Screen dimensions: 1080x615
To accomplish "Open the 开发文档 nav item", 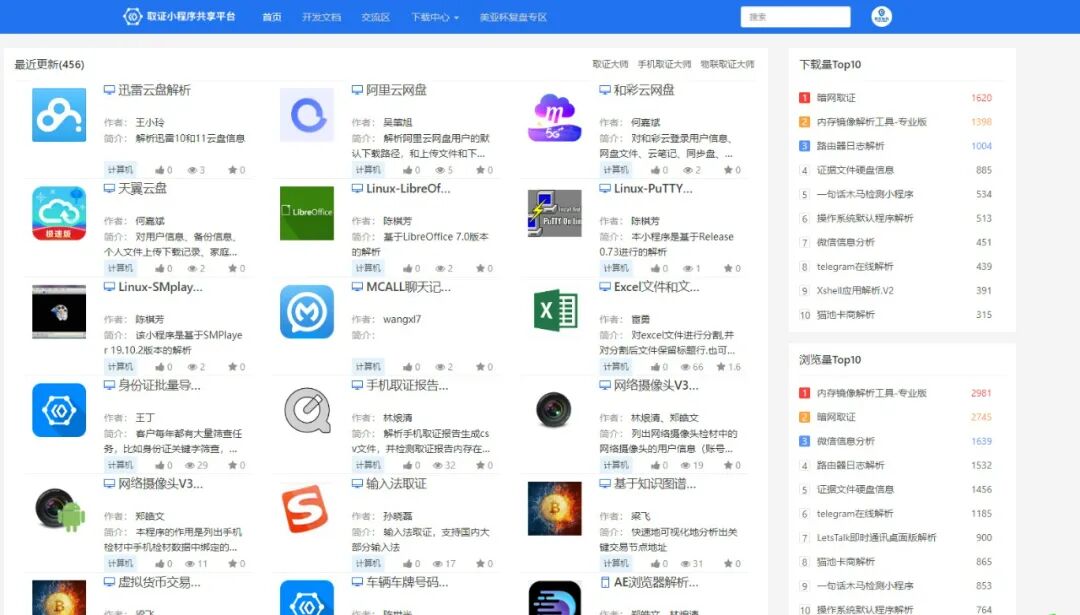I will (x=321, y=17).
